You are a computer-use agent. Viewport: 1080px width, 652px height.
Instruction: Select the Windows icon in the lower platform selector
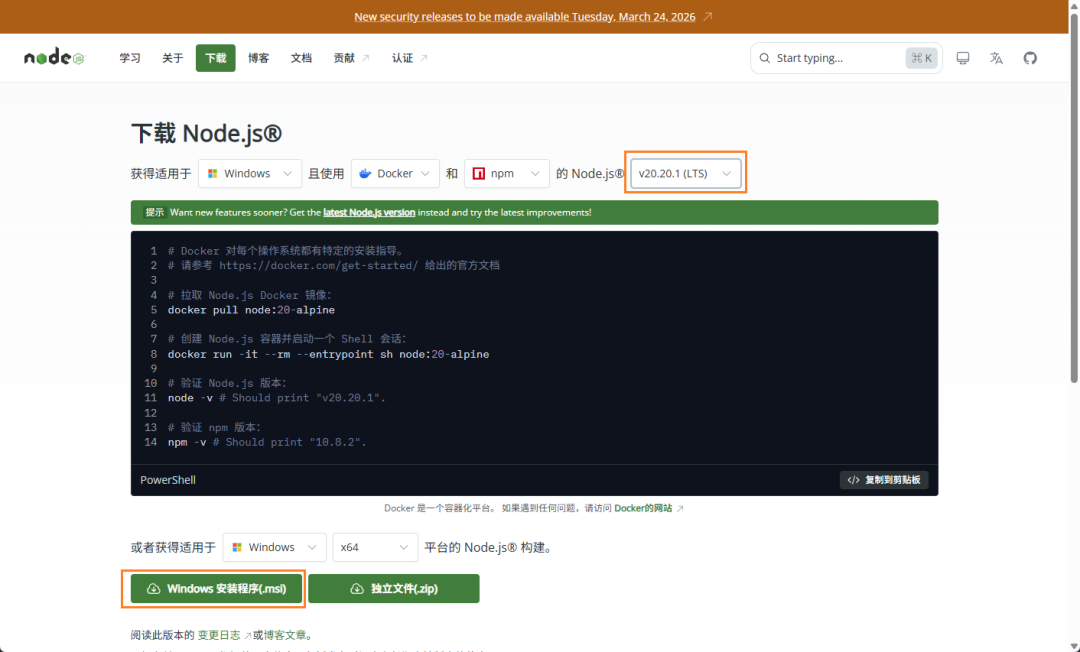[239, 547]
